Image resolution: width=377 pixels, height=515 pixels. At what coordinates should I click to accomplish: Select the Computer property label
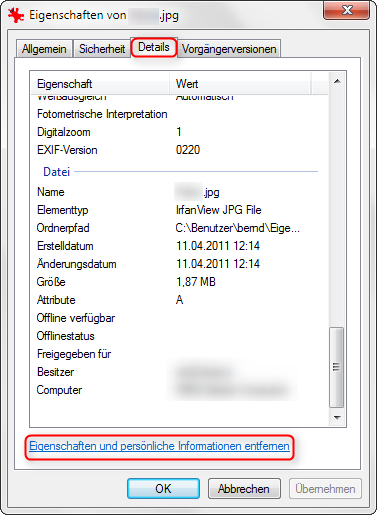tap(59, 390)
